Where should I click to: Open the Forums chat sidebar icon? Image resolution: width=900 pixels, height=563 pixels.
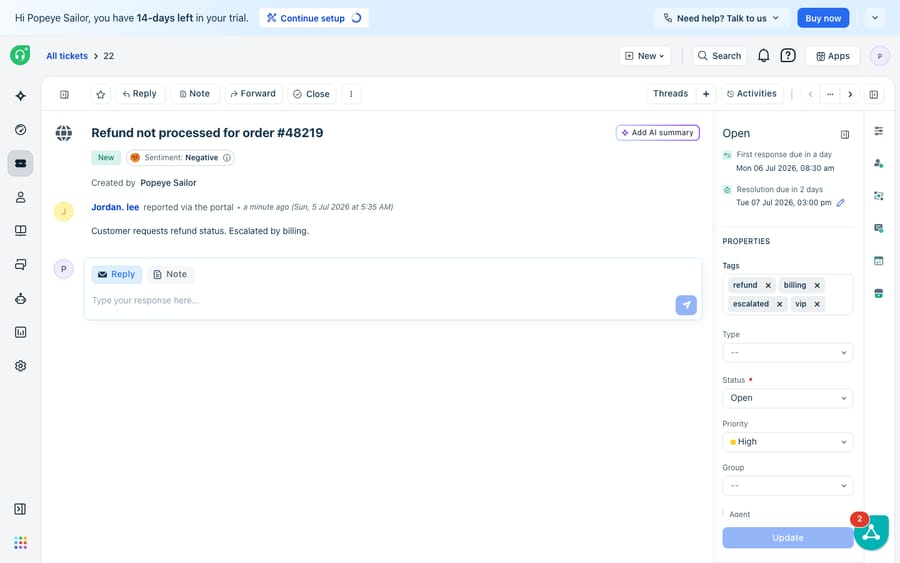click(21, 265)
